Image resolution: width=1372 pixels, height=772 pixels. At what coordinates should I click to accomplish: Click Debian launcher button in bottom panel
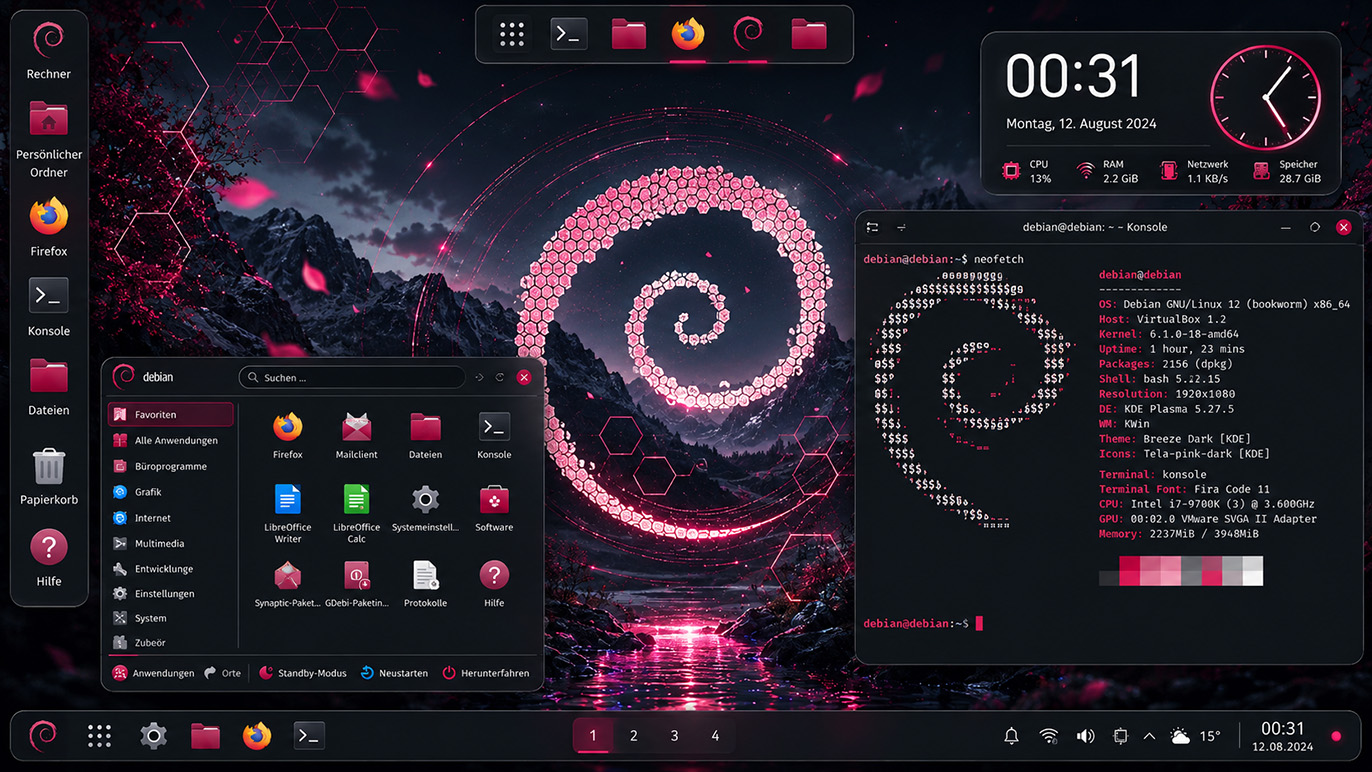44,736
